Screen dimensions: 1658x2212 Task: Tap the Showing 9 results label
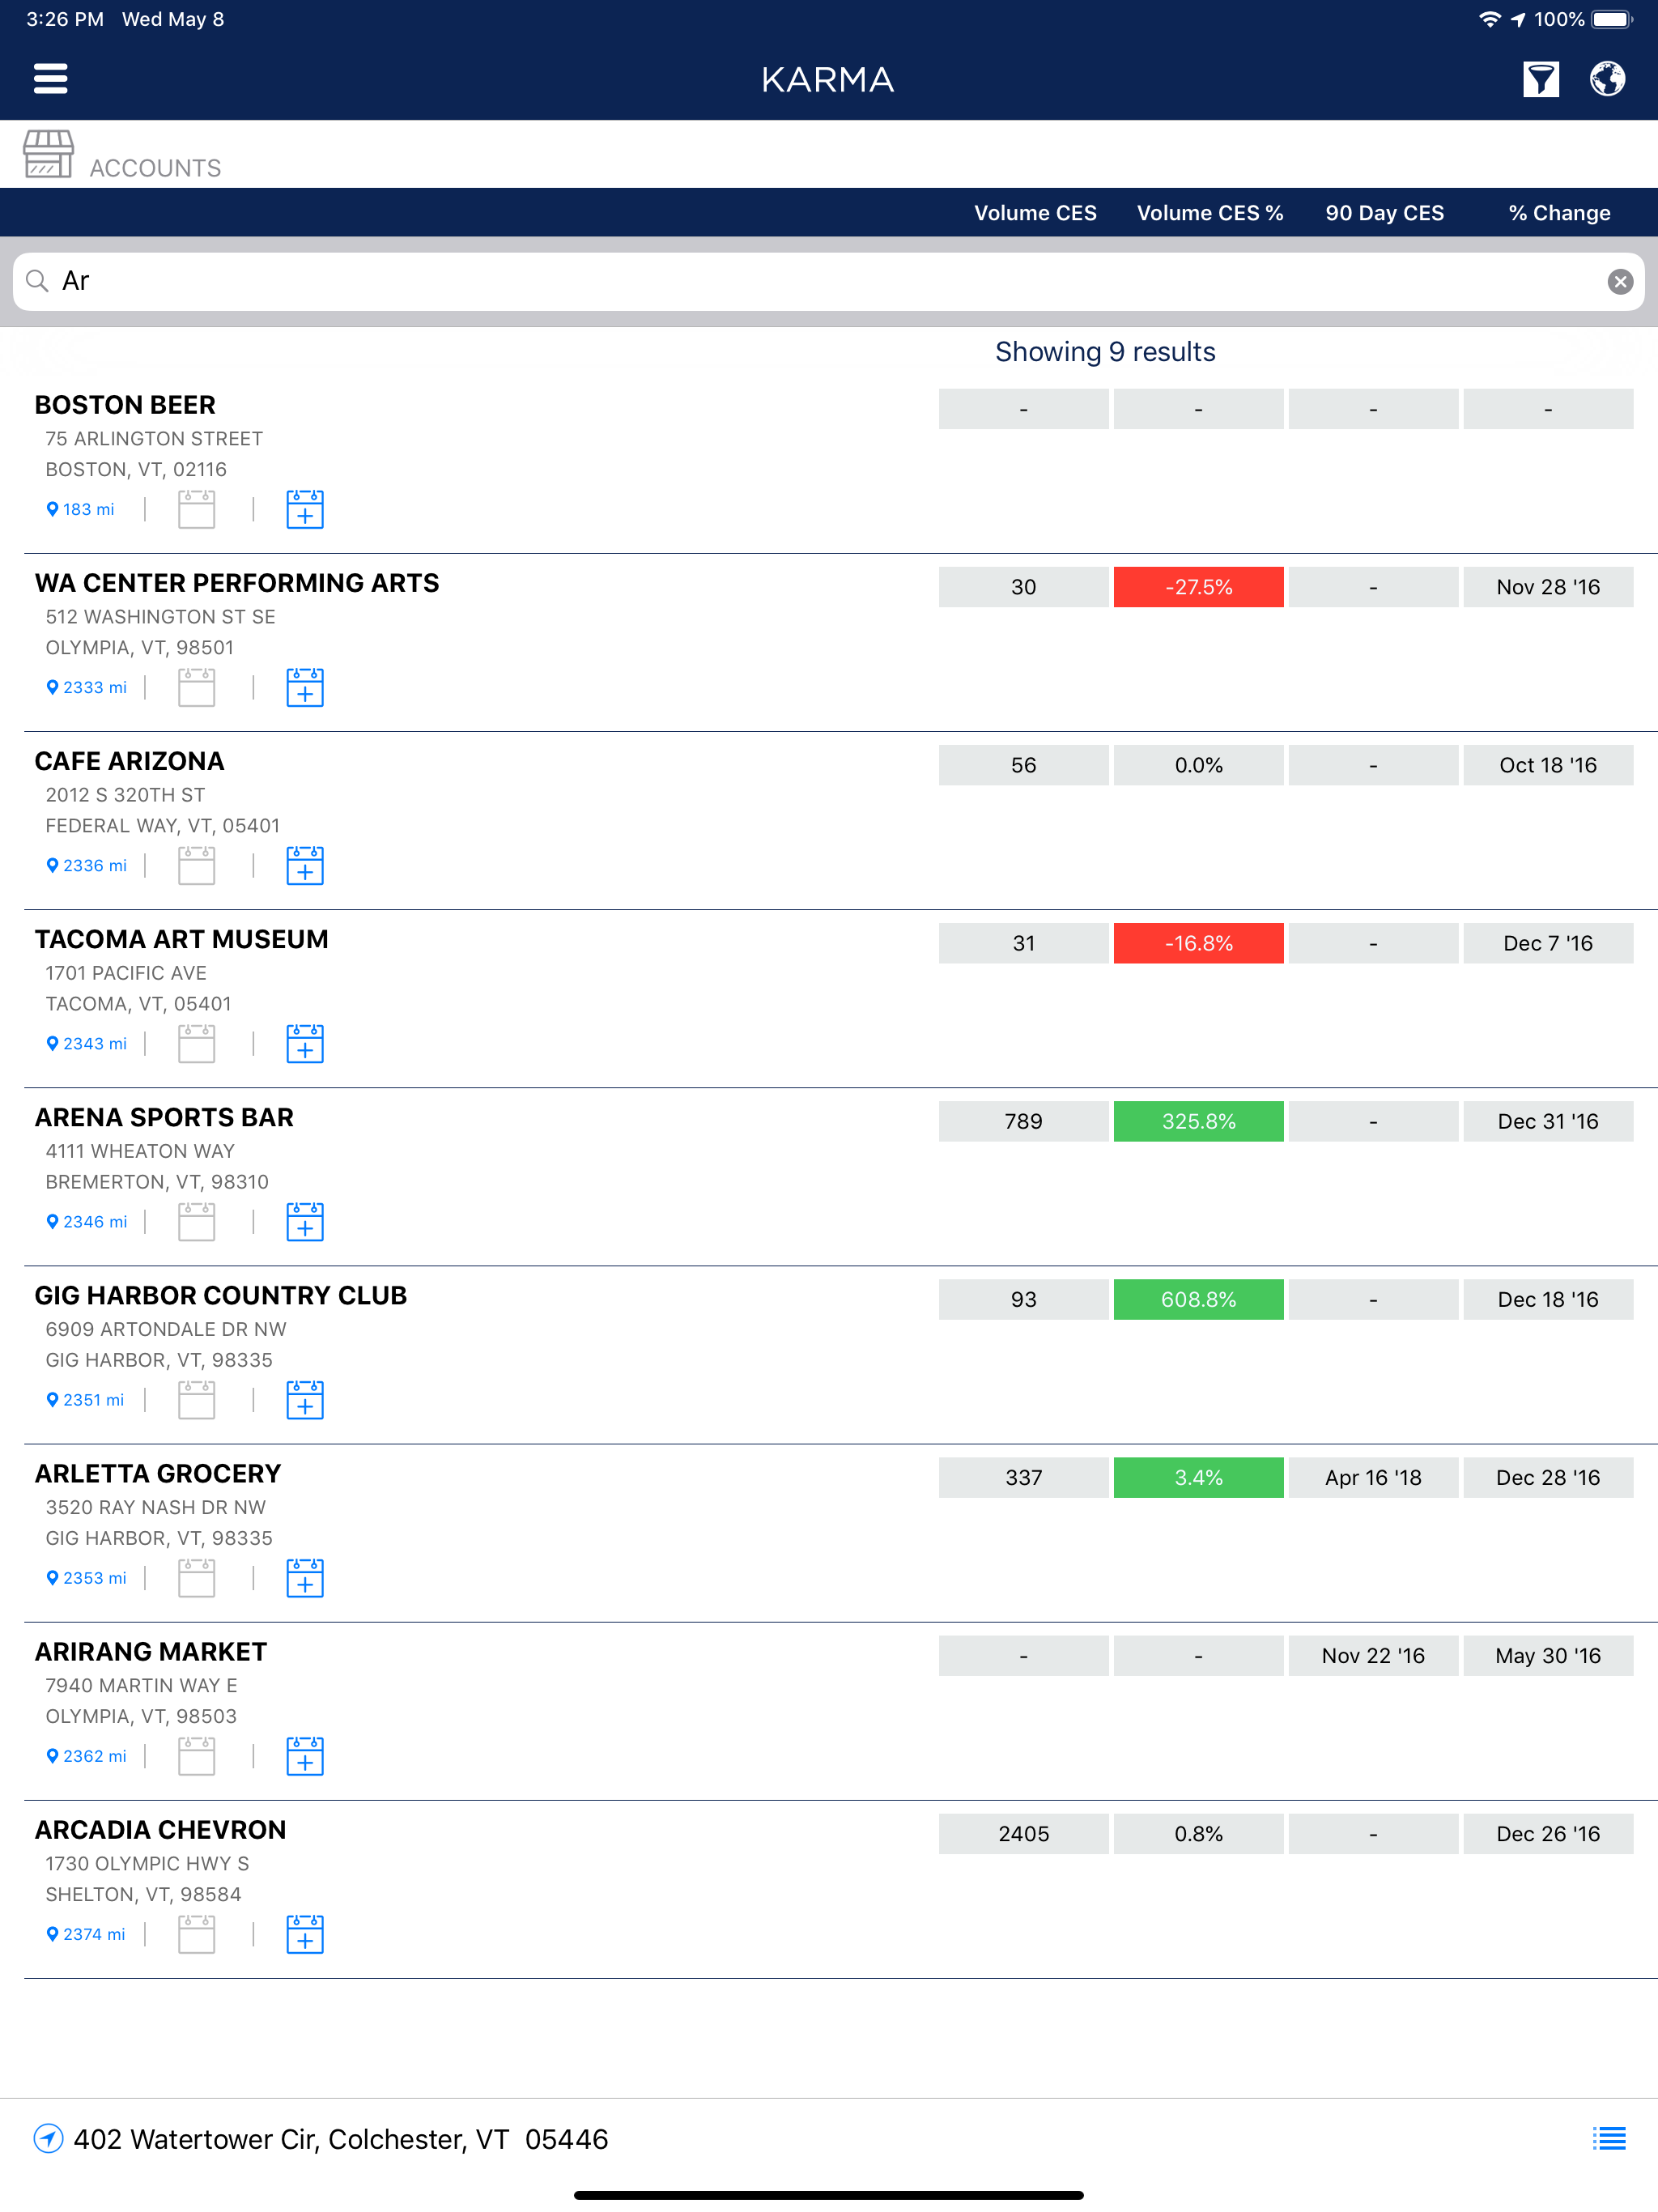pyautogui.click(x=1105, y=352)
